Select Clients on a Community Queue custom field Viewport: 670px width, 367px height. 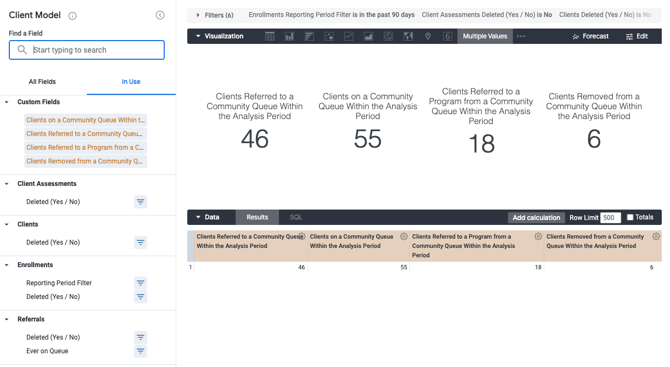coord(85,120)
